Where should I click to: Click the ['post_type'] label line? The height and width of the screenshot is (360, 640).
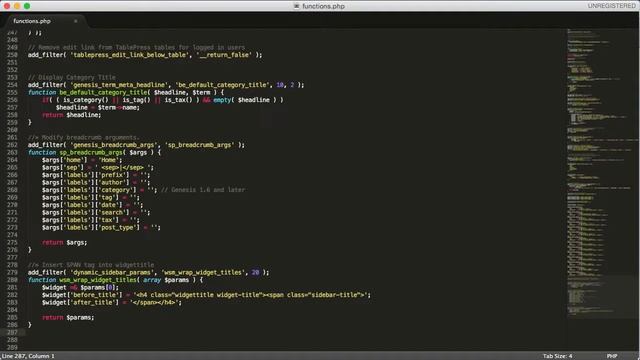pyautogui.click(x=101, y=227)
